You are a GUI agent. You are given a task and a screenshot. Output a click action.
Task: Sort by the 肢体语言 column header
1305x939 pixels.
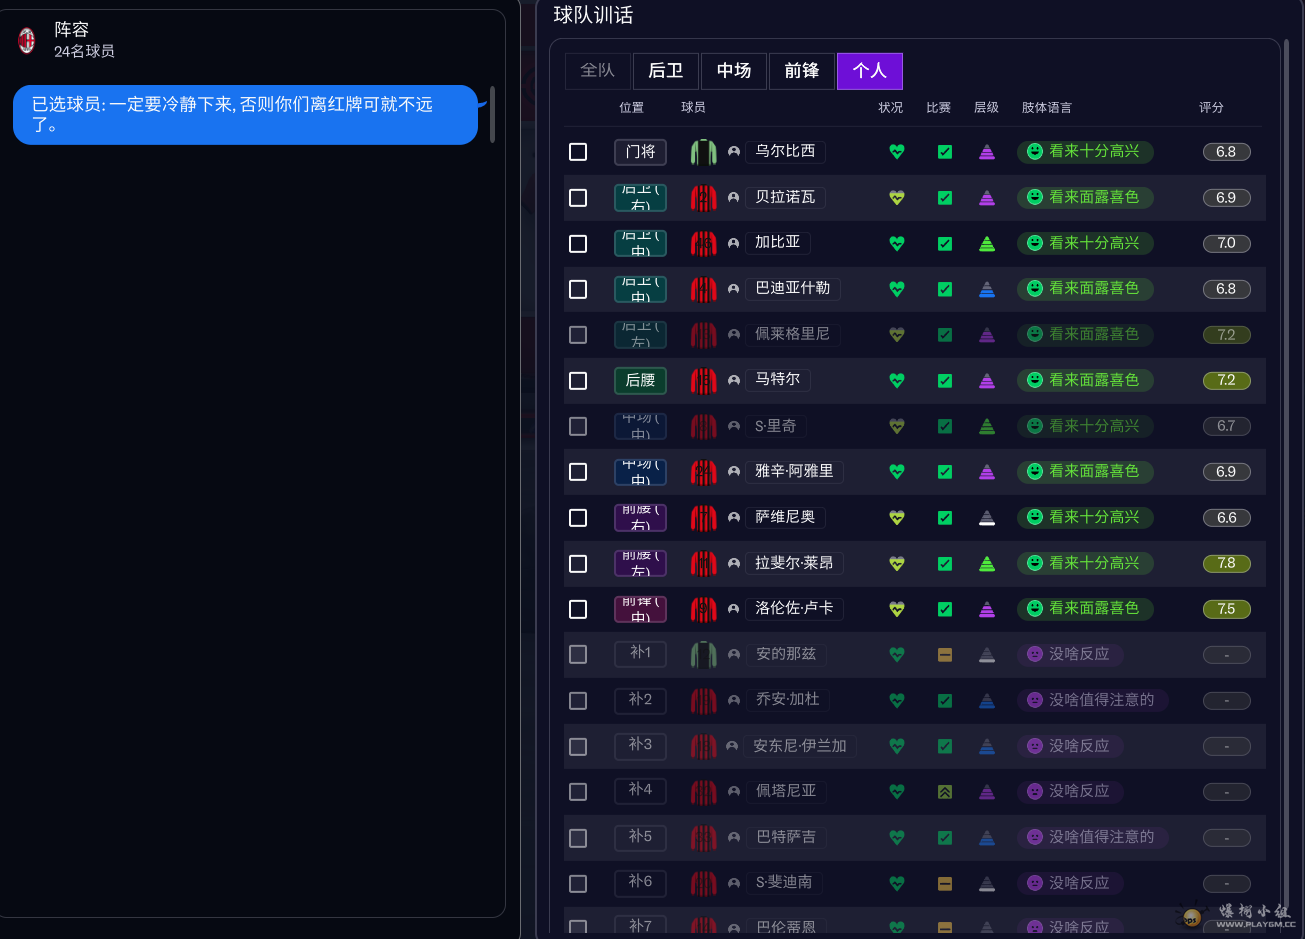click(1046, 107)
